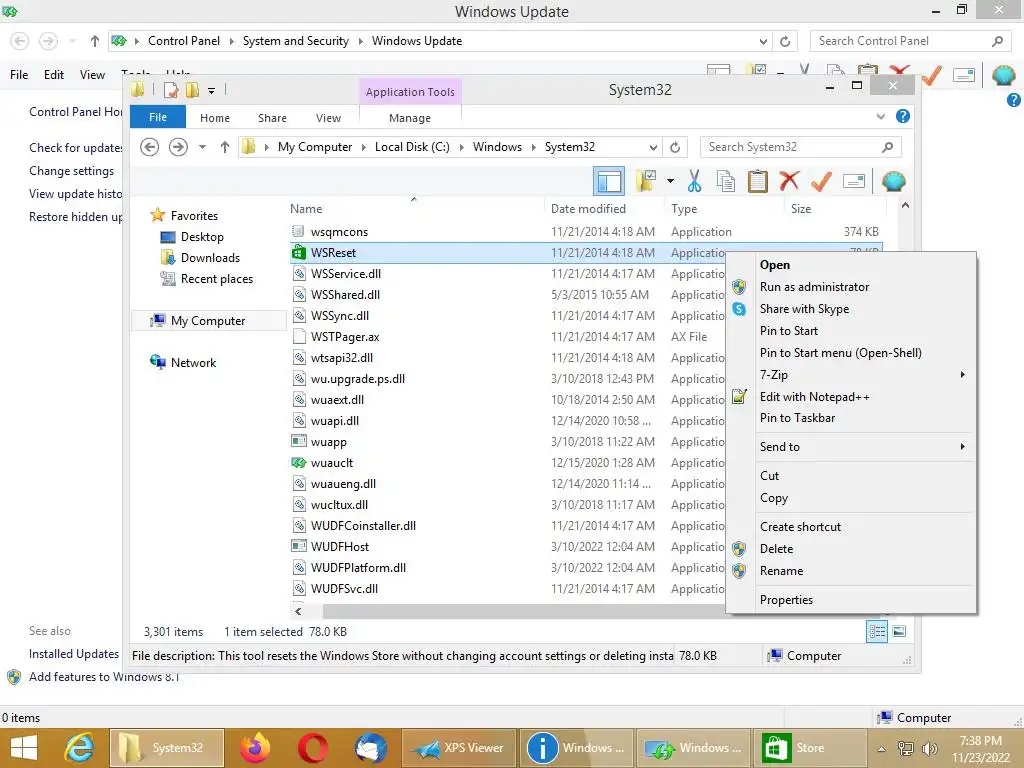Image resolution: width=1024 pixels, height=768 pixels.
Task: Go forward in System32 window
Action: click(x=178, y=147)
